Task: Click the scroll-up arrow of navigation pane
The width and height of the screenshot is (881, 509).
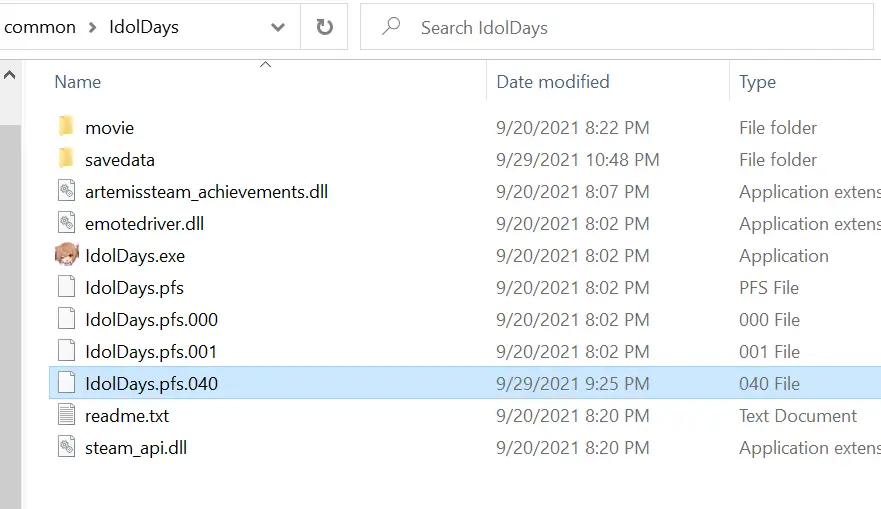Action: tap(10, 75)
